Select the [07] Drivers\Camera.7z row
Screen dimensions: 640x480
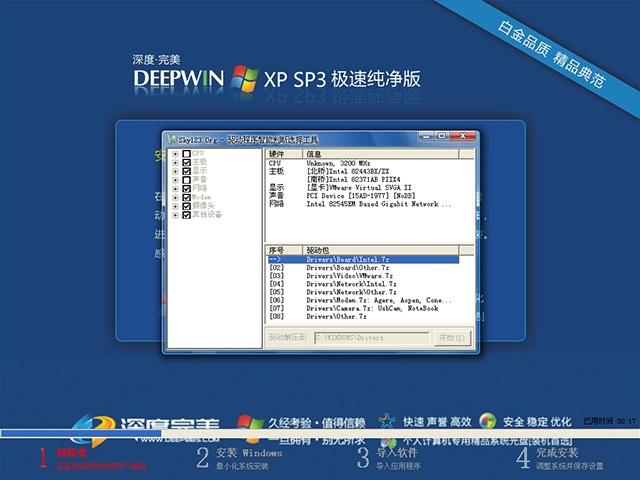coord(363,309)
